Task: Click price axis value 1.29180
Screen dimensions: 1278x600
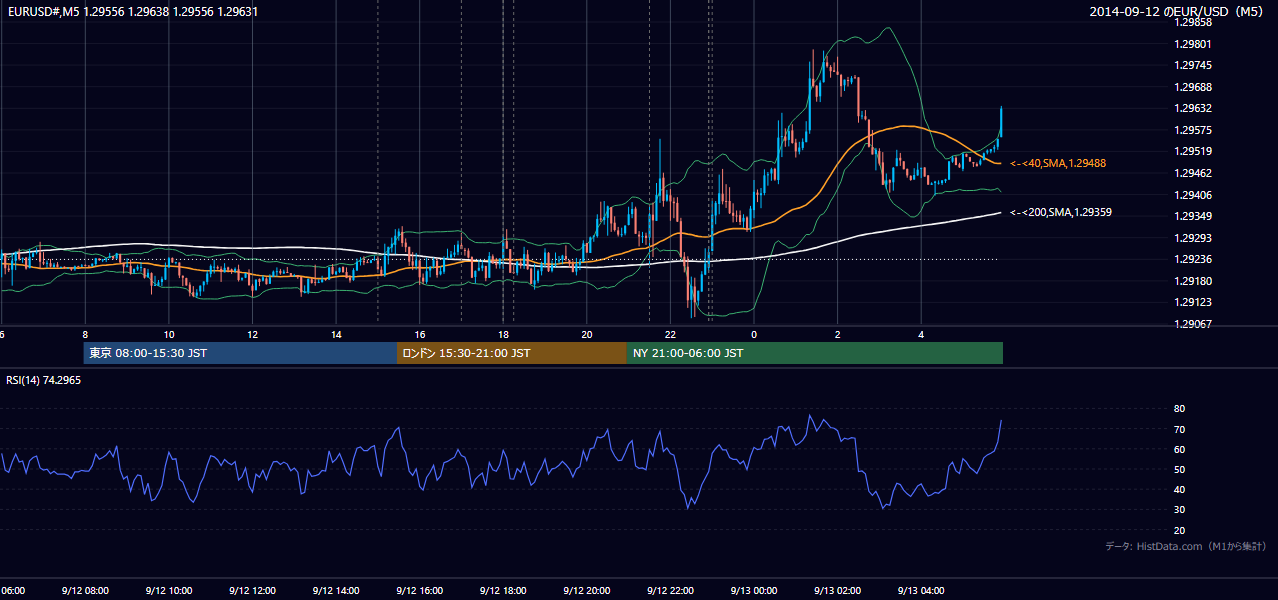Action: [1192, 281]
